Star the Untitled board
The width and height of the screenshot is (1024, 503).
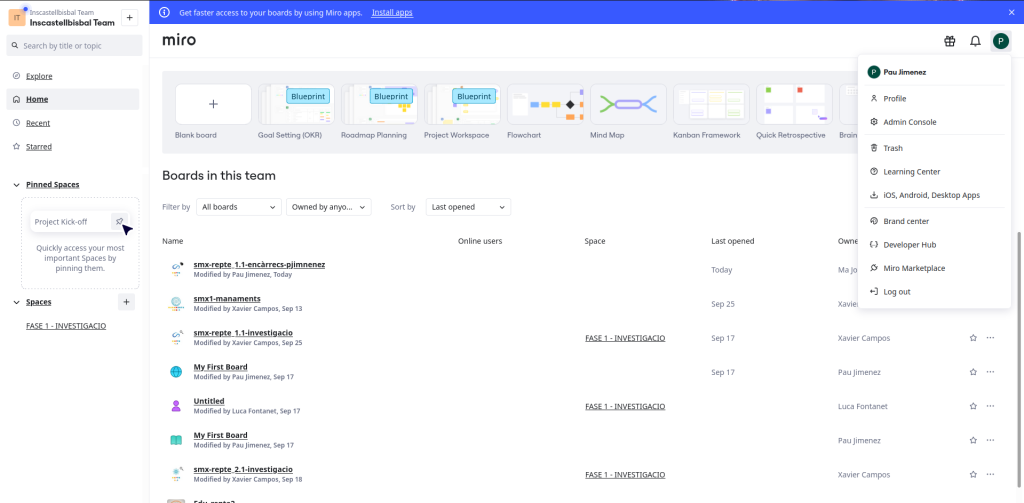973,406
